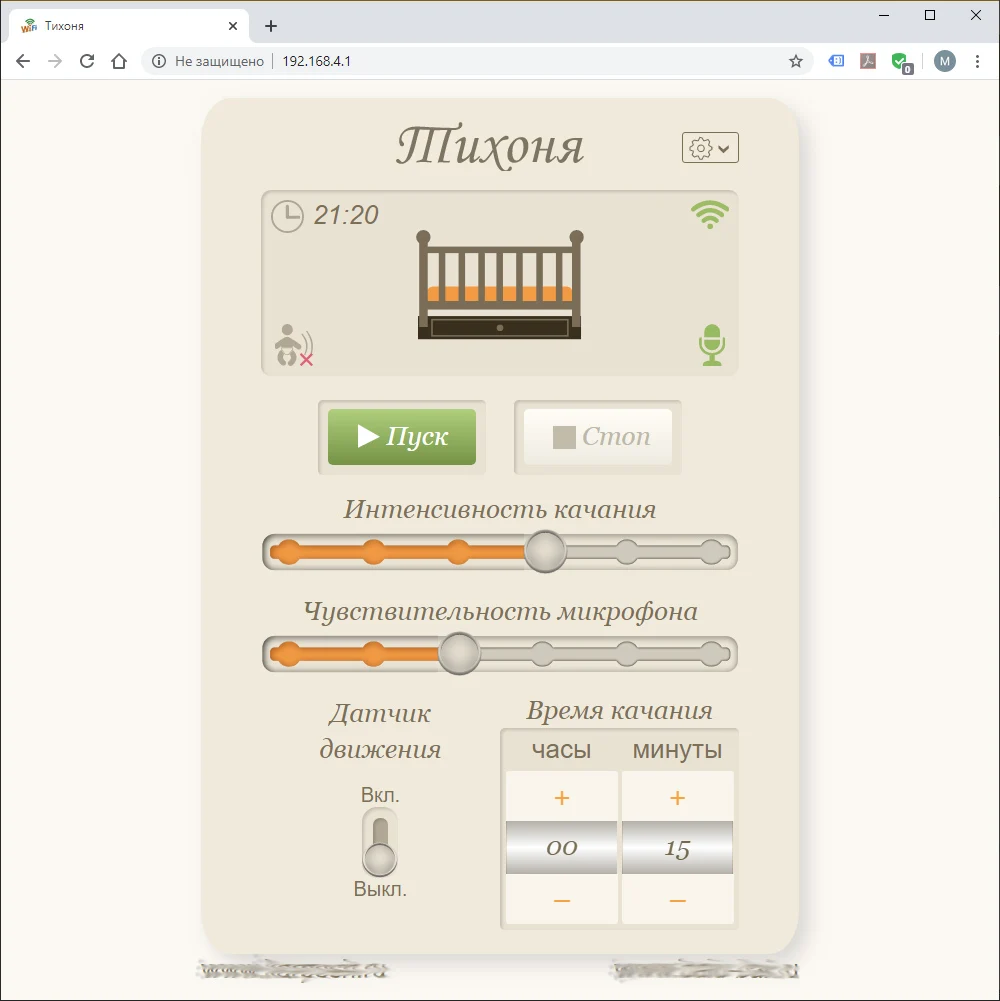Click the 21:20 time display
The width and height of the screenshot is (1000, 1001).
tap(346, 215)
